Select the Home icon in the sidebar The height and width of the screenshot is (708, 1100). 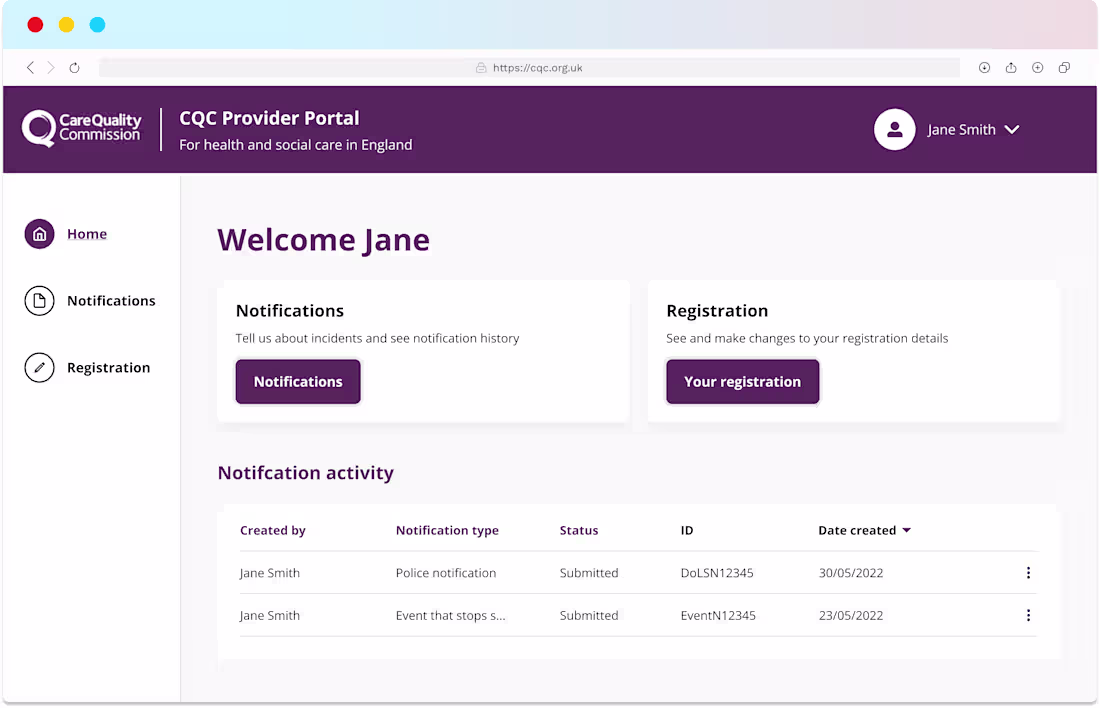coord(39,233)
